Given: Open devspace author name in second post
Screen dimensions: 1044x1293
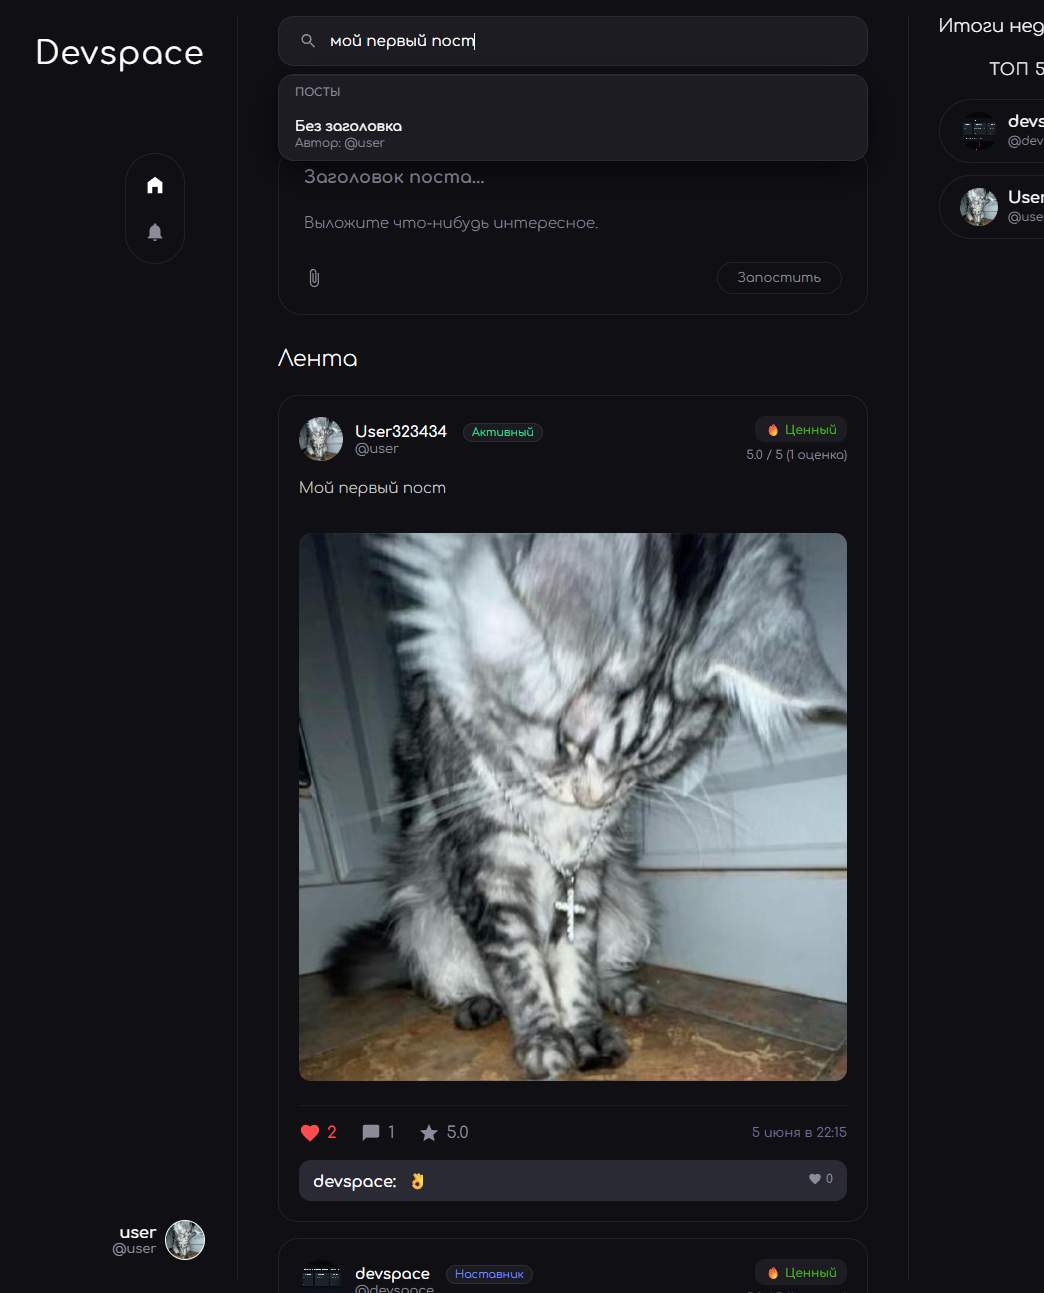Looking at the screenshot, I should [392, 1273].
